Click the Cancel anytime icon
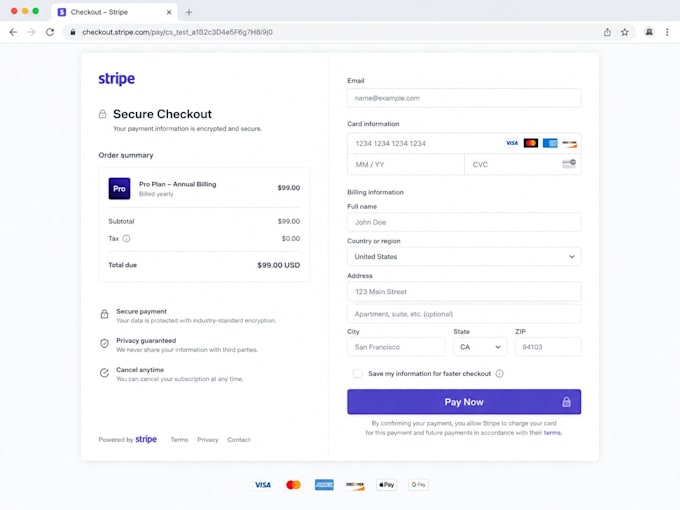 point(105,373)
